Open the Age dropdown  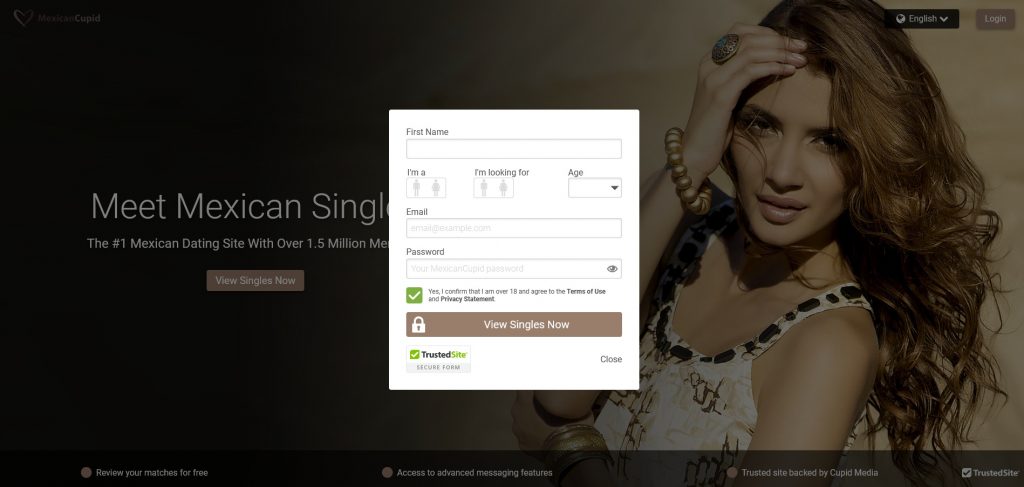(x=594, y=188)
